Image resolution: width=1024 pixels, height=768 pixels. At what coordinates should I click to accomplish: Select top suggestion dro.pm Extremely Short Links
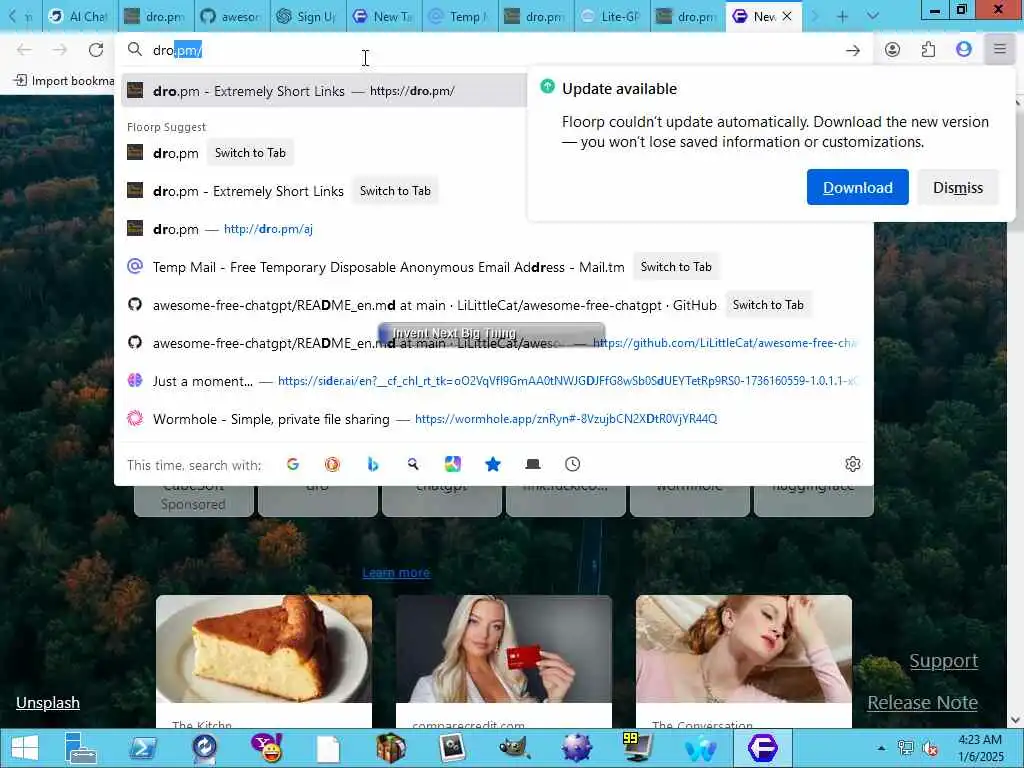click(323, 91)
